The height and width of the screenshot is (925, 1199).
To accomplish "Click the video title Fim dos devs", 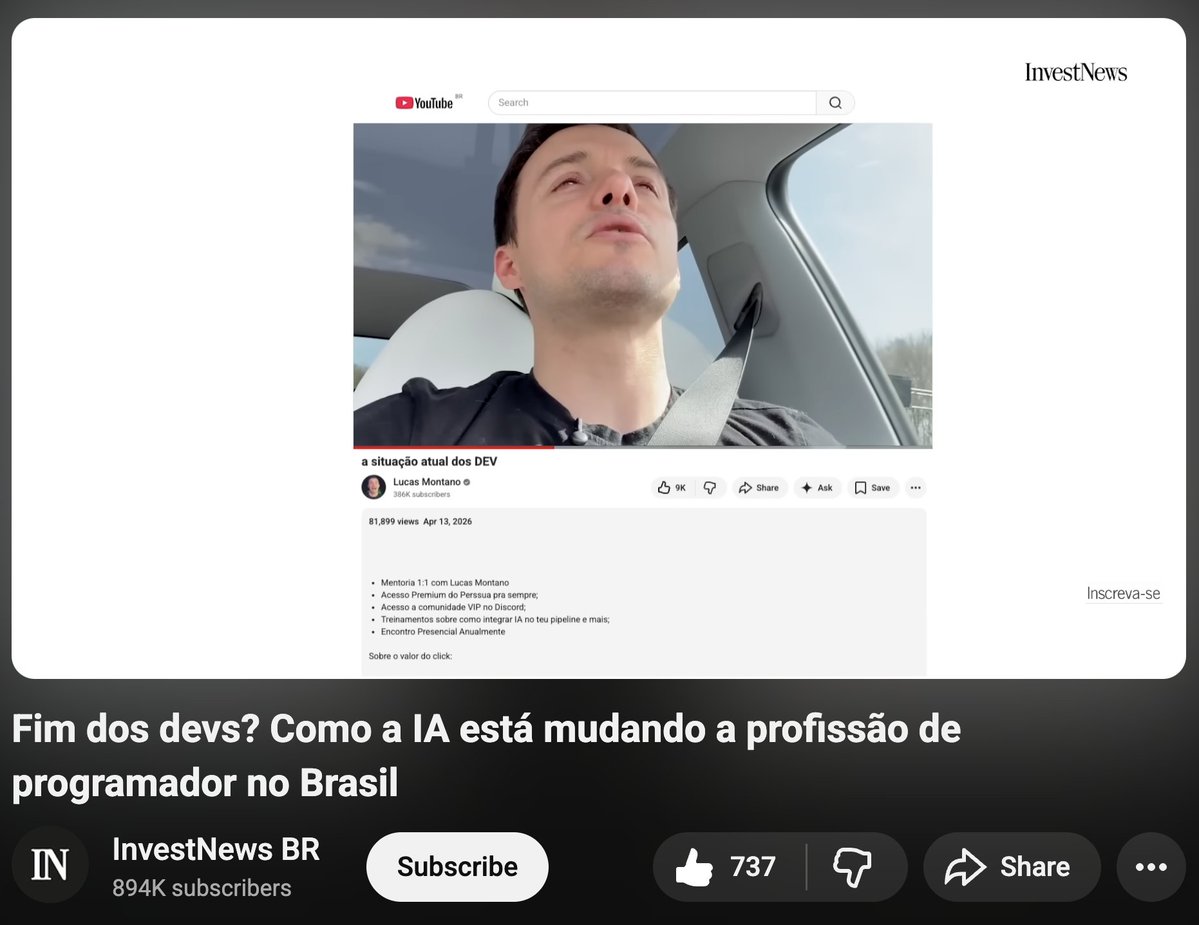I will [x=486, y=755].
